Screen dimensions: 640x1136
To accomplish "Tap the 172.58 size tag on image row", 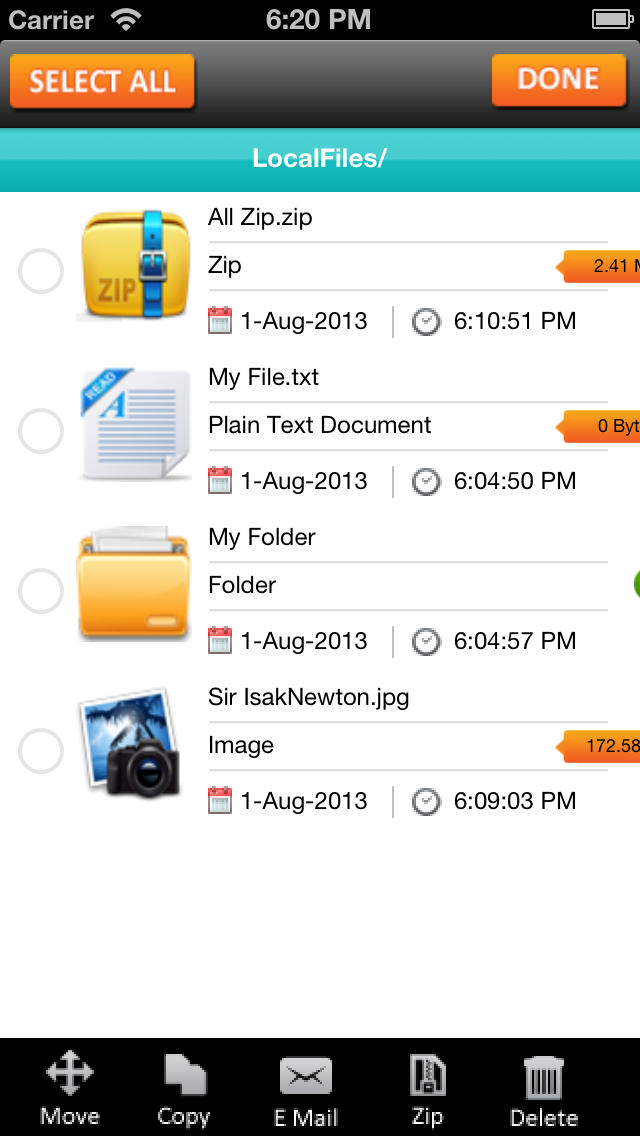I will click(599, 746).
